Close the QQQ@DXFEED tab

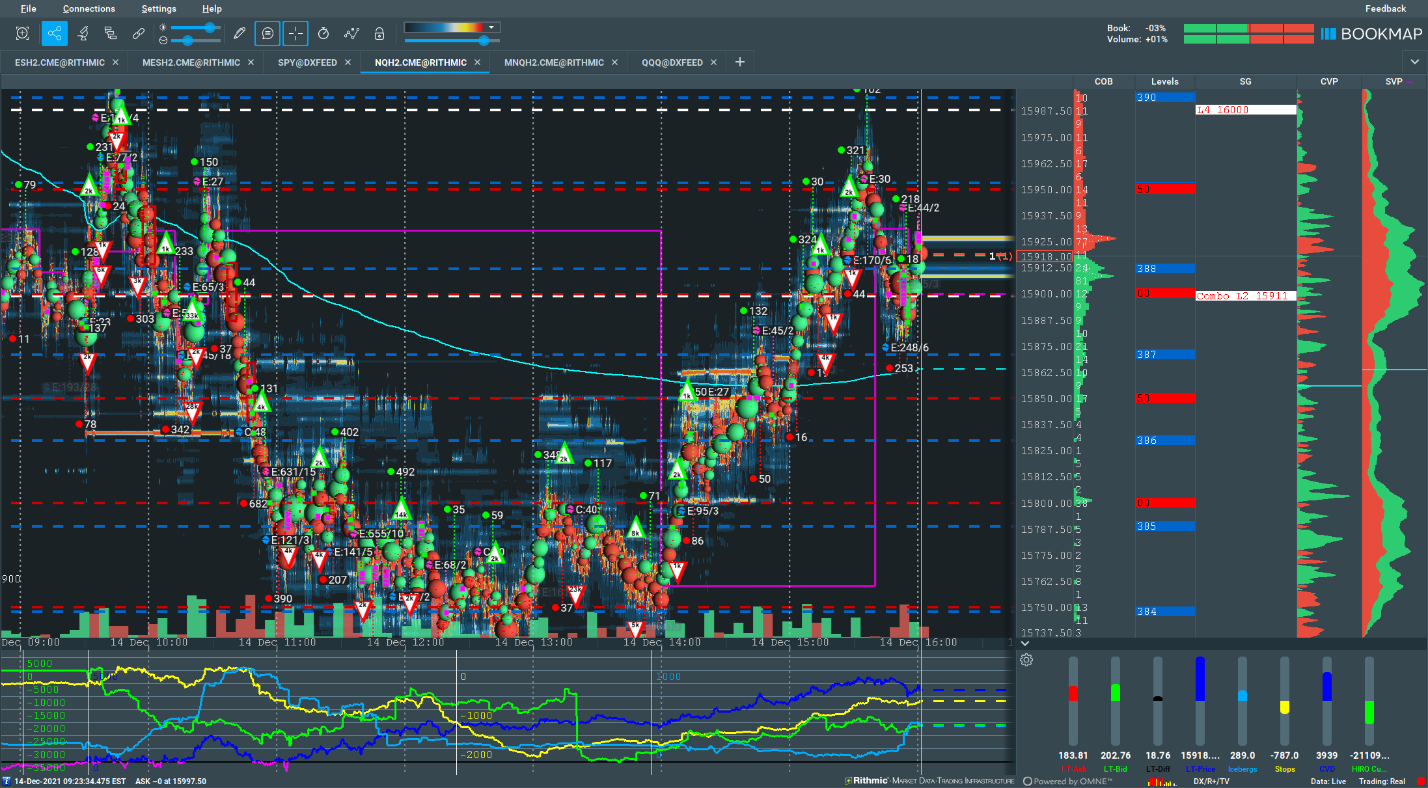[x=713, y=62]
